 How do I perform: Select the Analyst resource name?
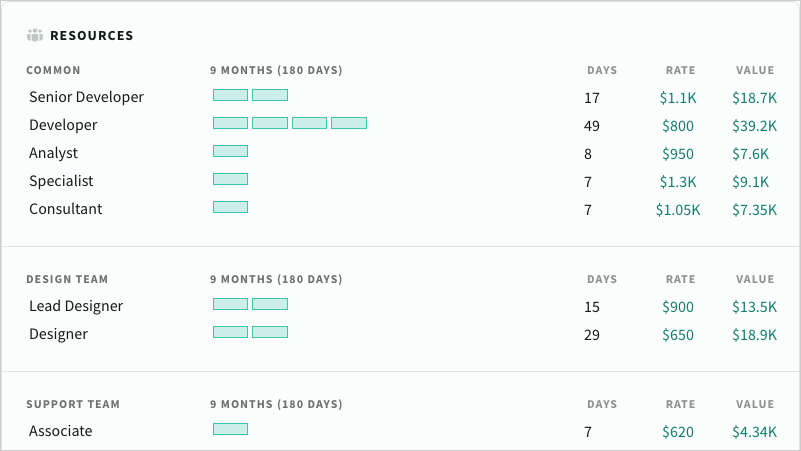(53, 153)
